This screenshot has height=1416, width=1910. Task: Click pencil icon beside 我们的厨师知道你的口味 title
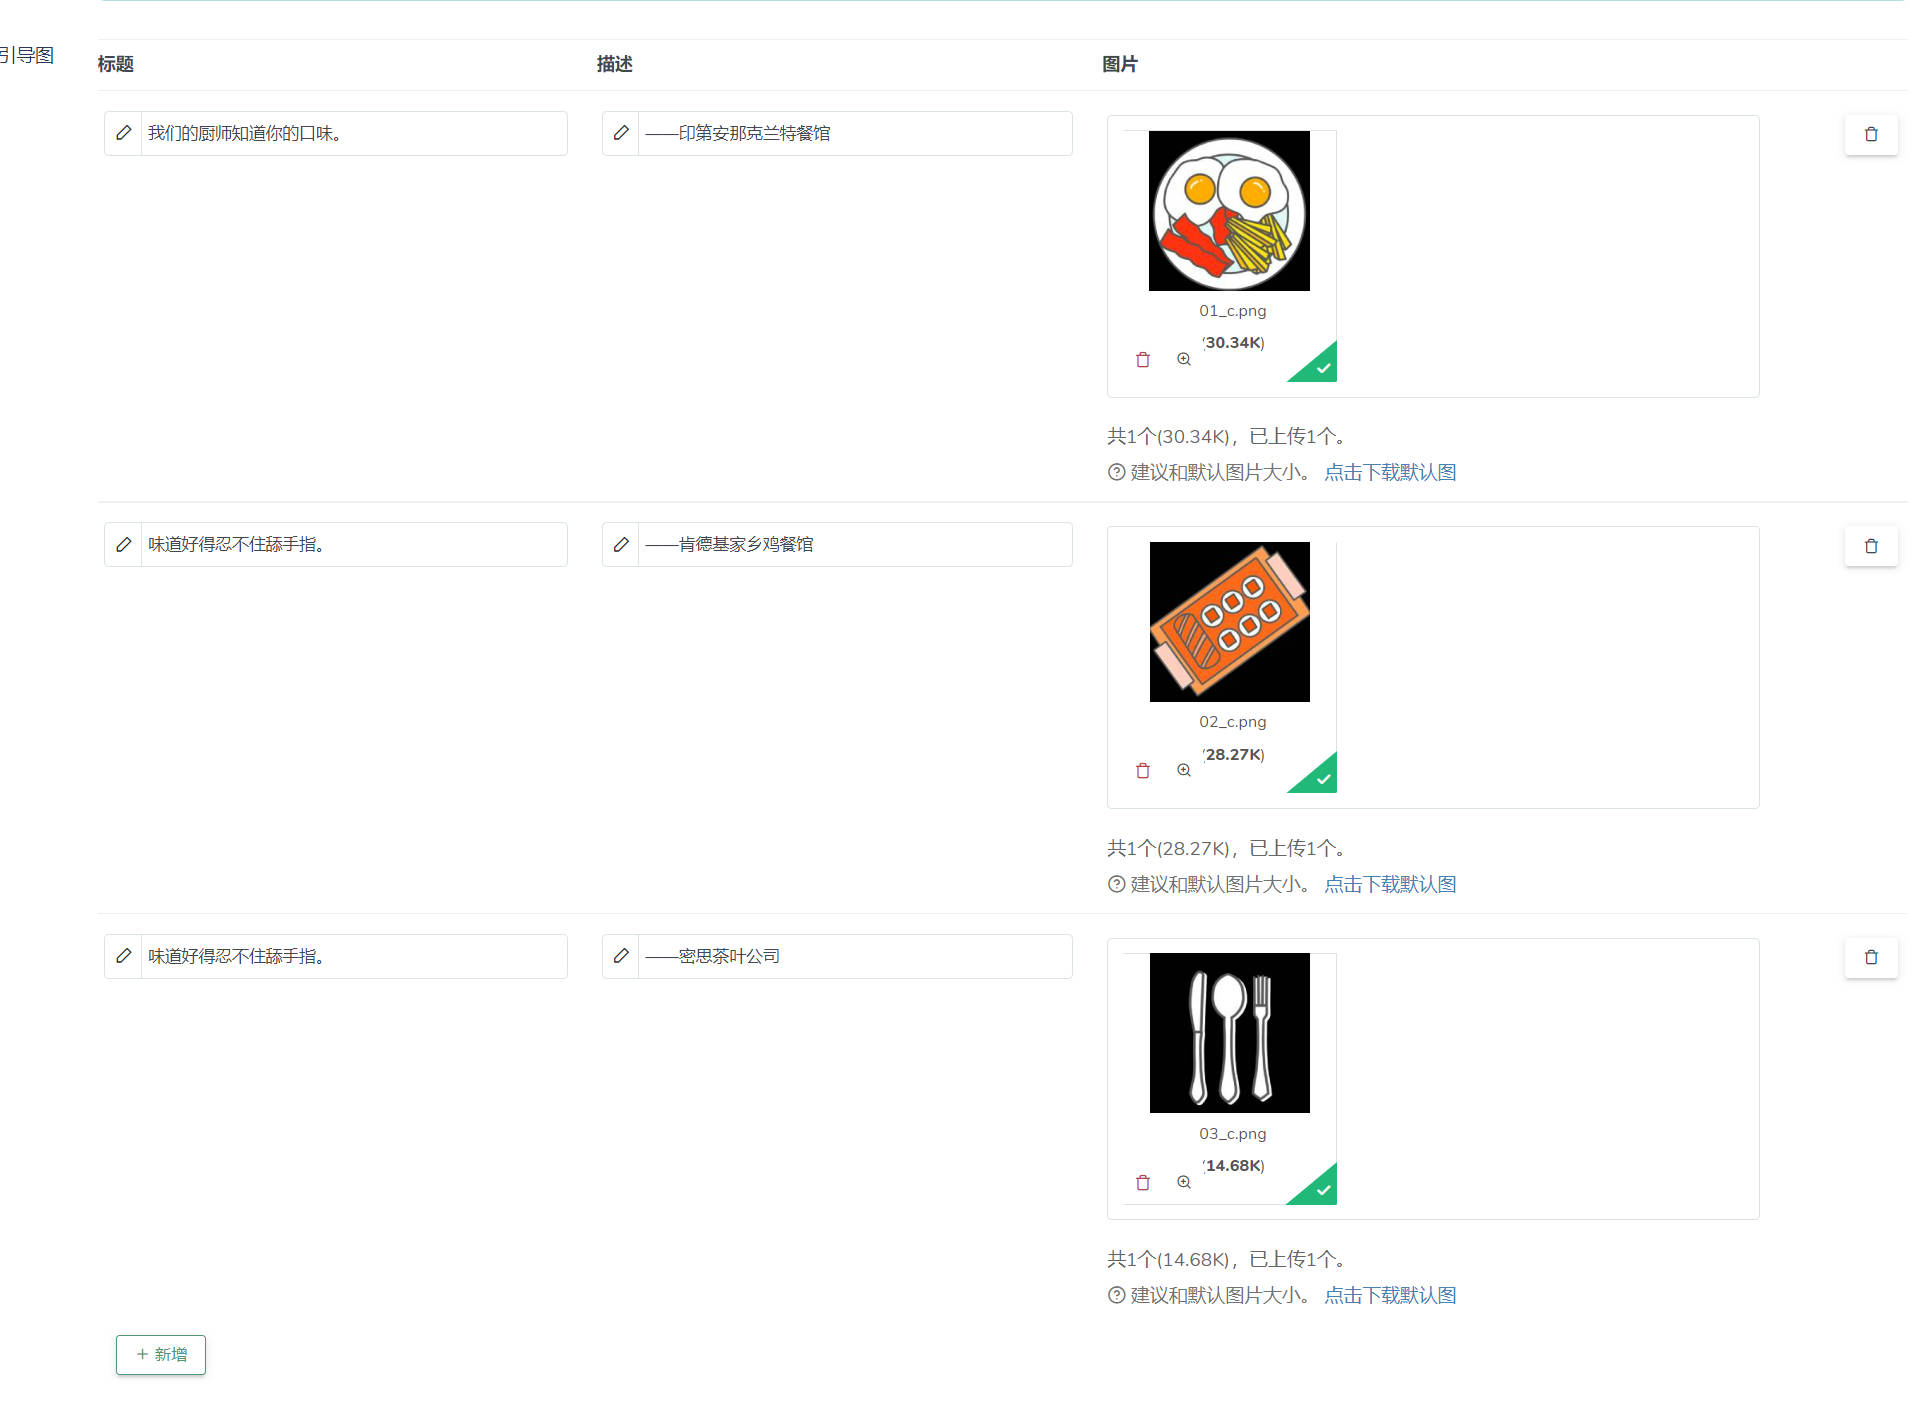123,133
